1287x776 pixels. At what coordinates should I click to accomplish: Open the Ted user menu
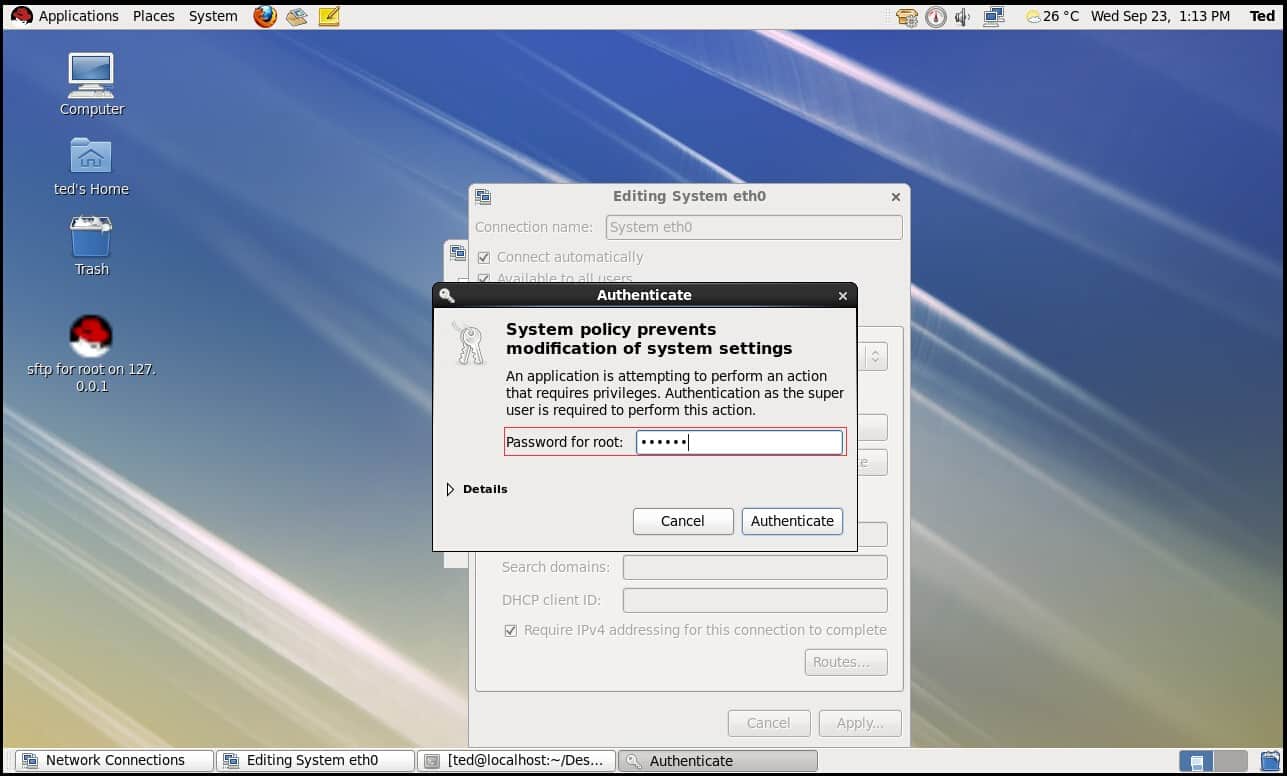(x=1262, y=16)
